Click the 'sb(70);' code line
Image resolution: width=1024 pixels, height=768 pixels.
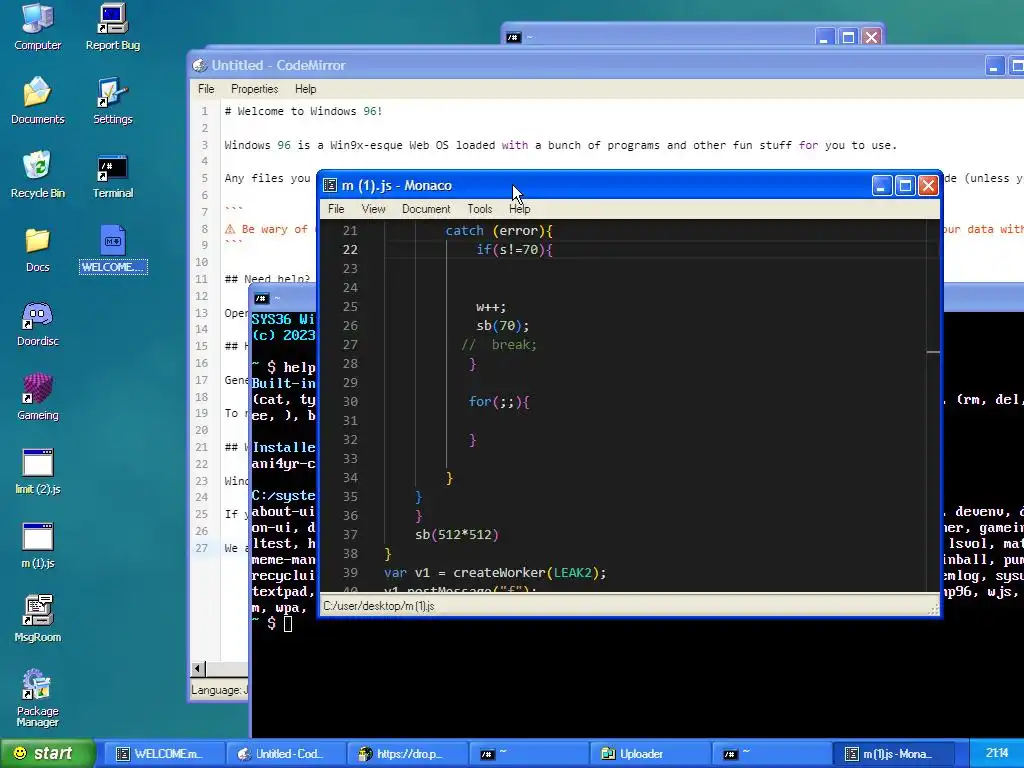coord(503,325)
